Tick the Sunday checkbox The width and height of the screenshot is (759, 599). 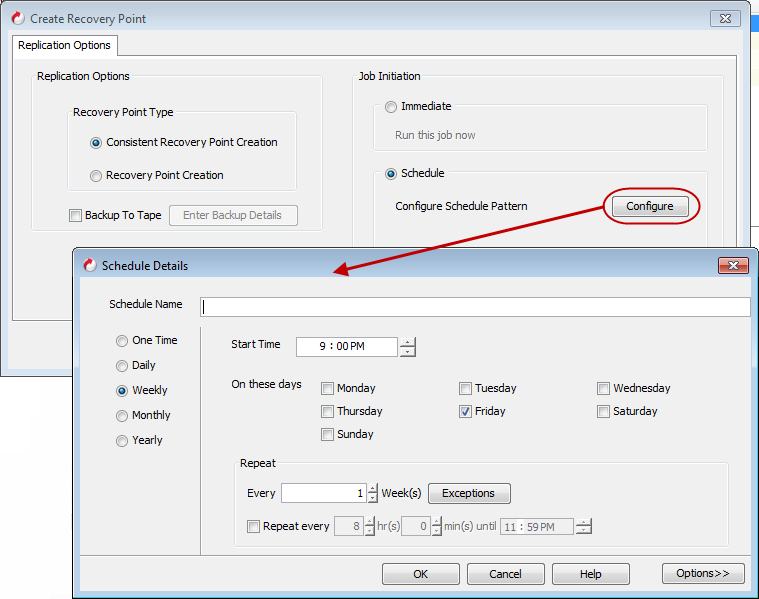pos(328,434)
